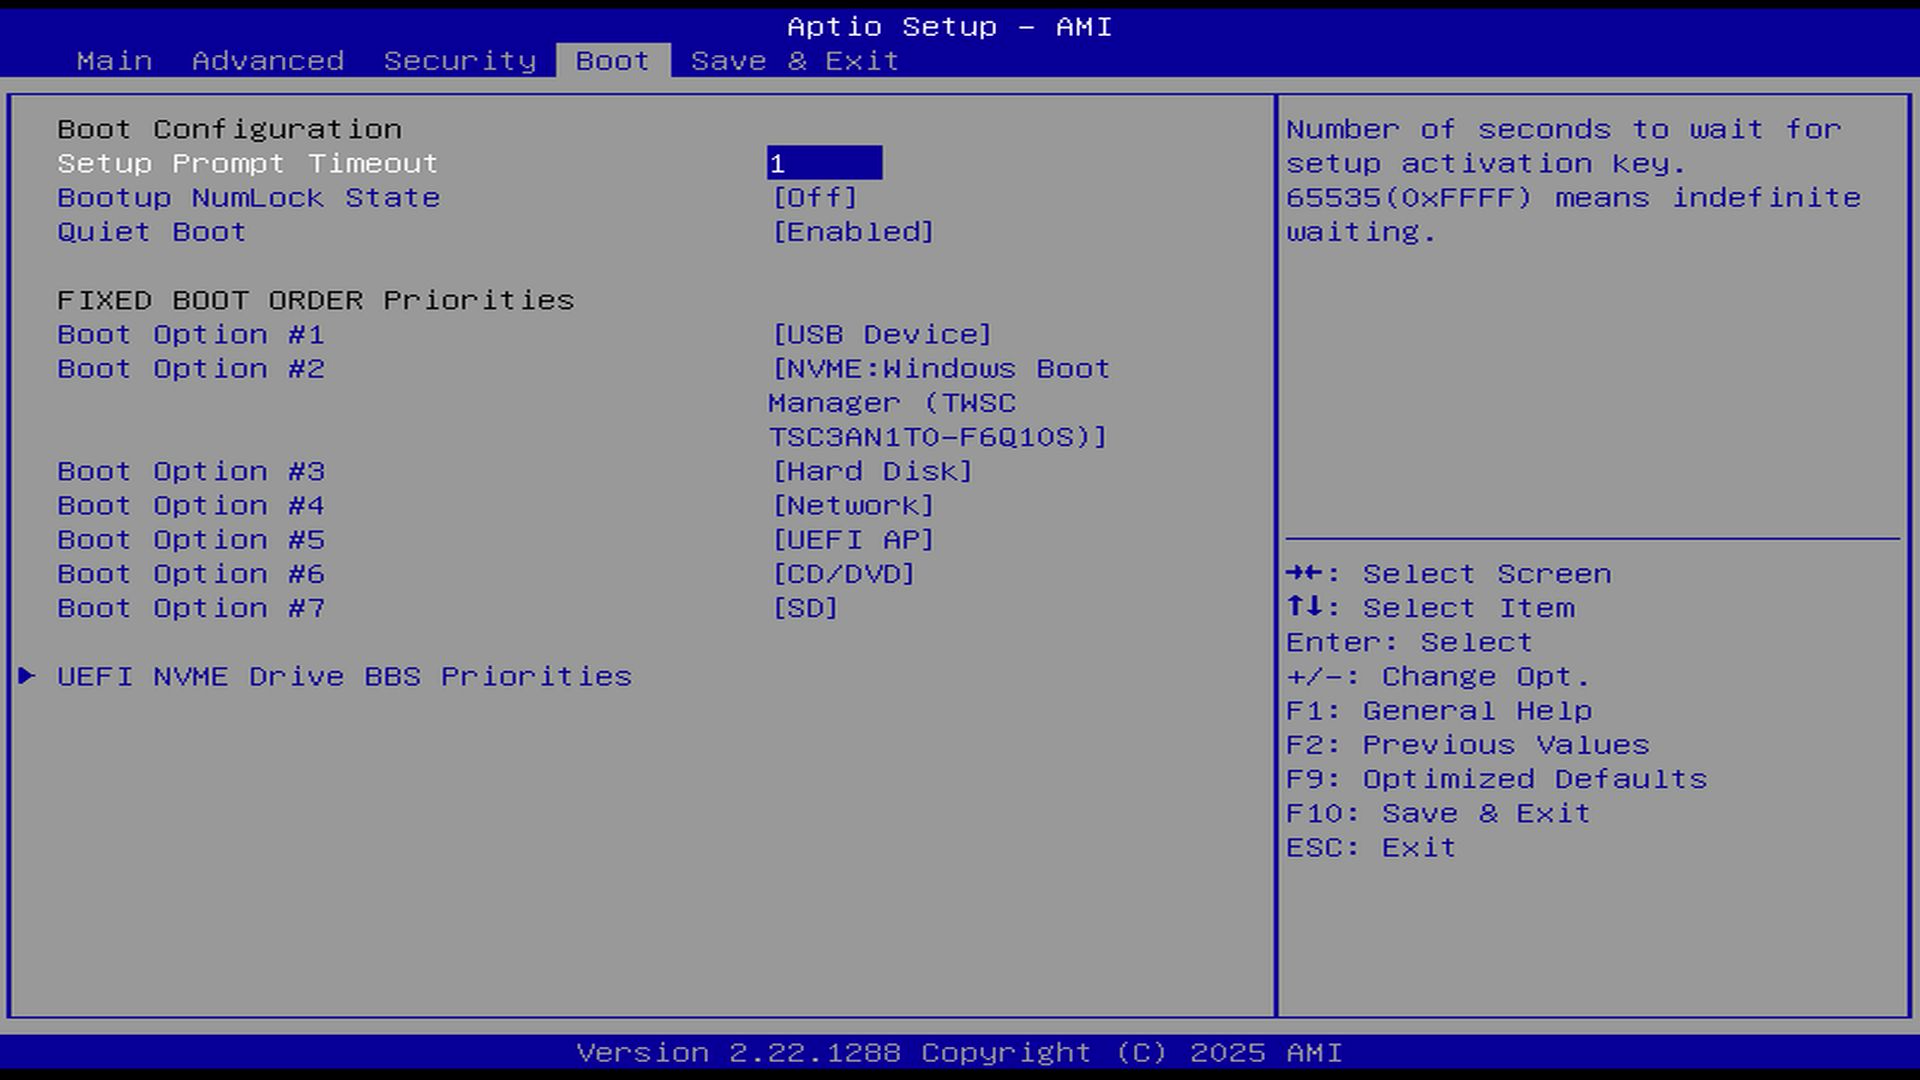Open the Main tab
The width and height of the screenshot is (1920, 1080).
pos(114,61)
